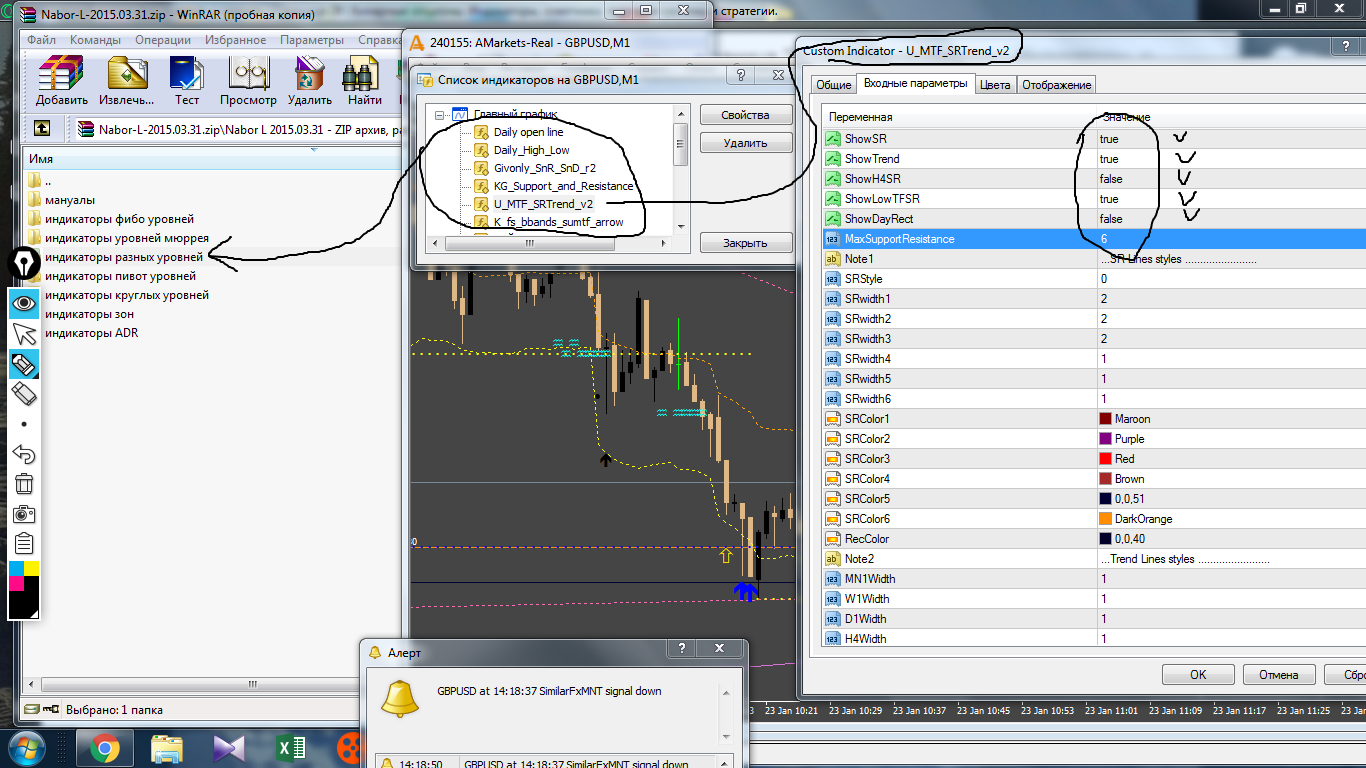This screenshot has height=768, width=1366.
Task: Click the Свойства button in indicator list
Action: coord(746,115)
